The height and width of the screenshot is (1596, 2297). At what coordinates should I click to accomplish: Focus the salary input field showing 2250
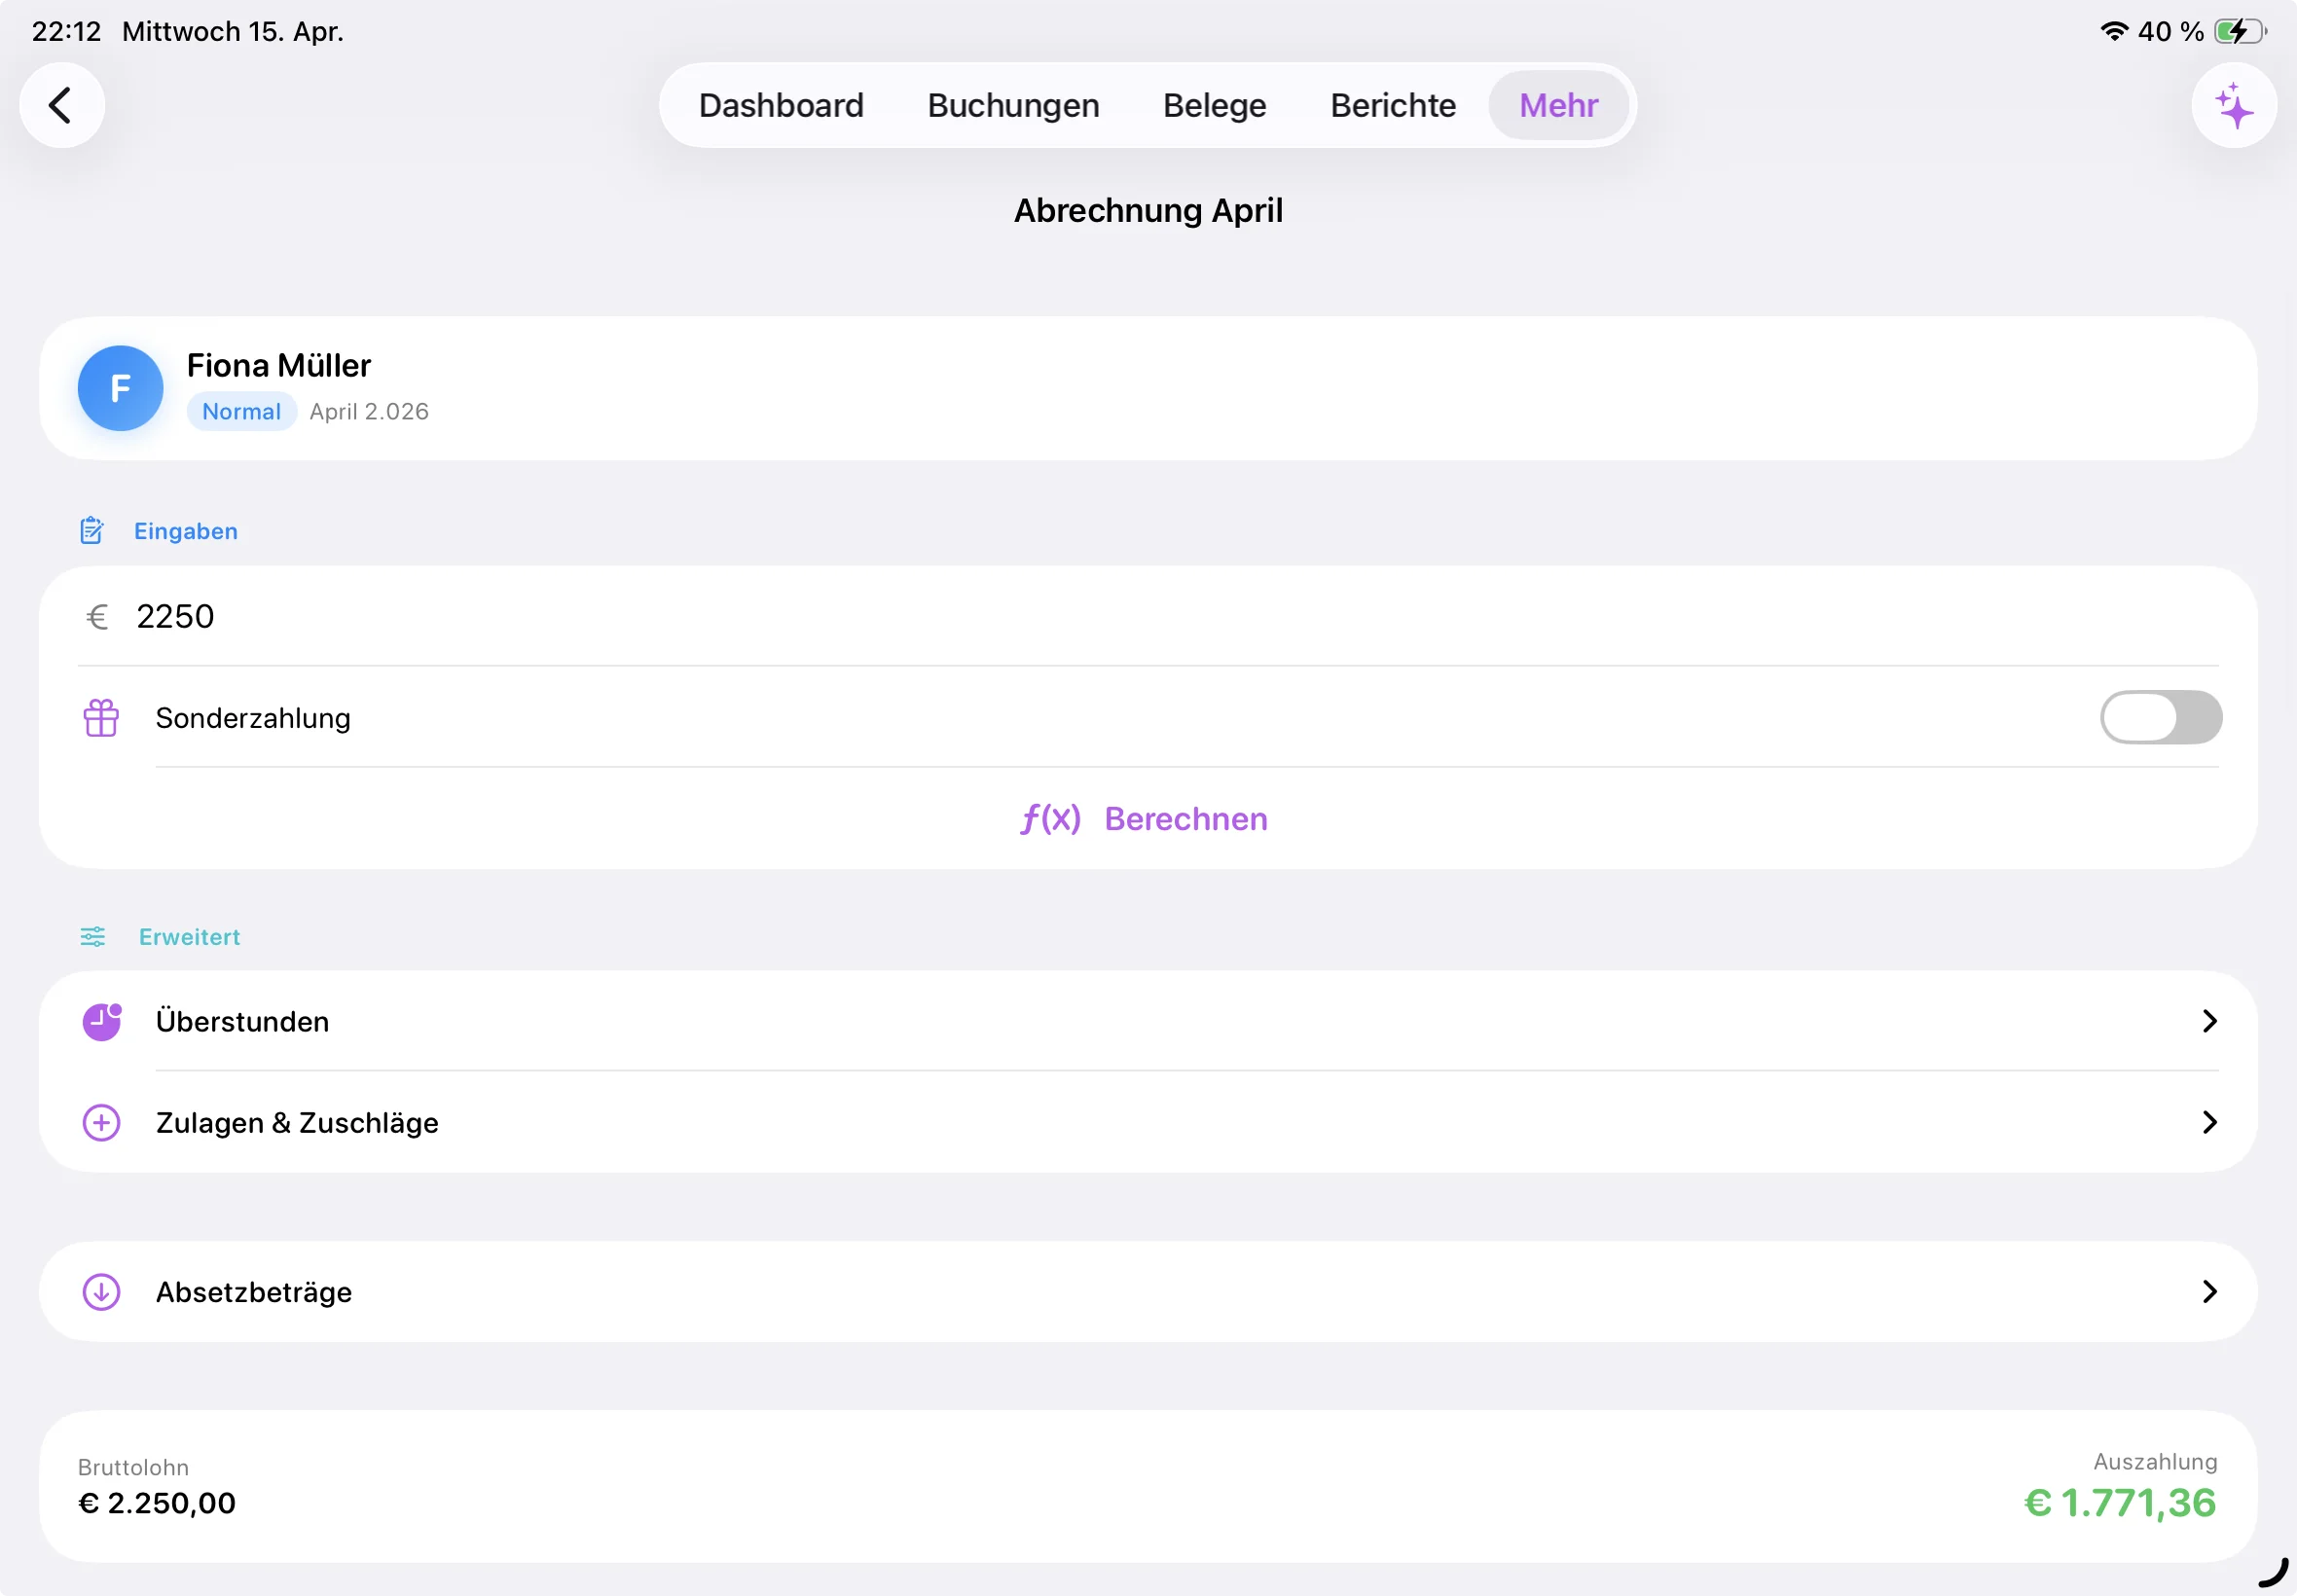click(x=1148, y=616)
